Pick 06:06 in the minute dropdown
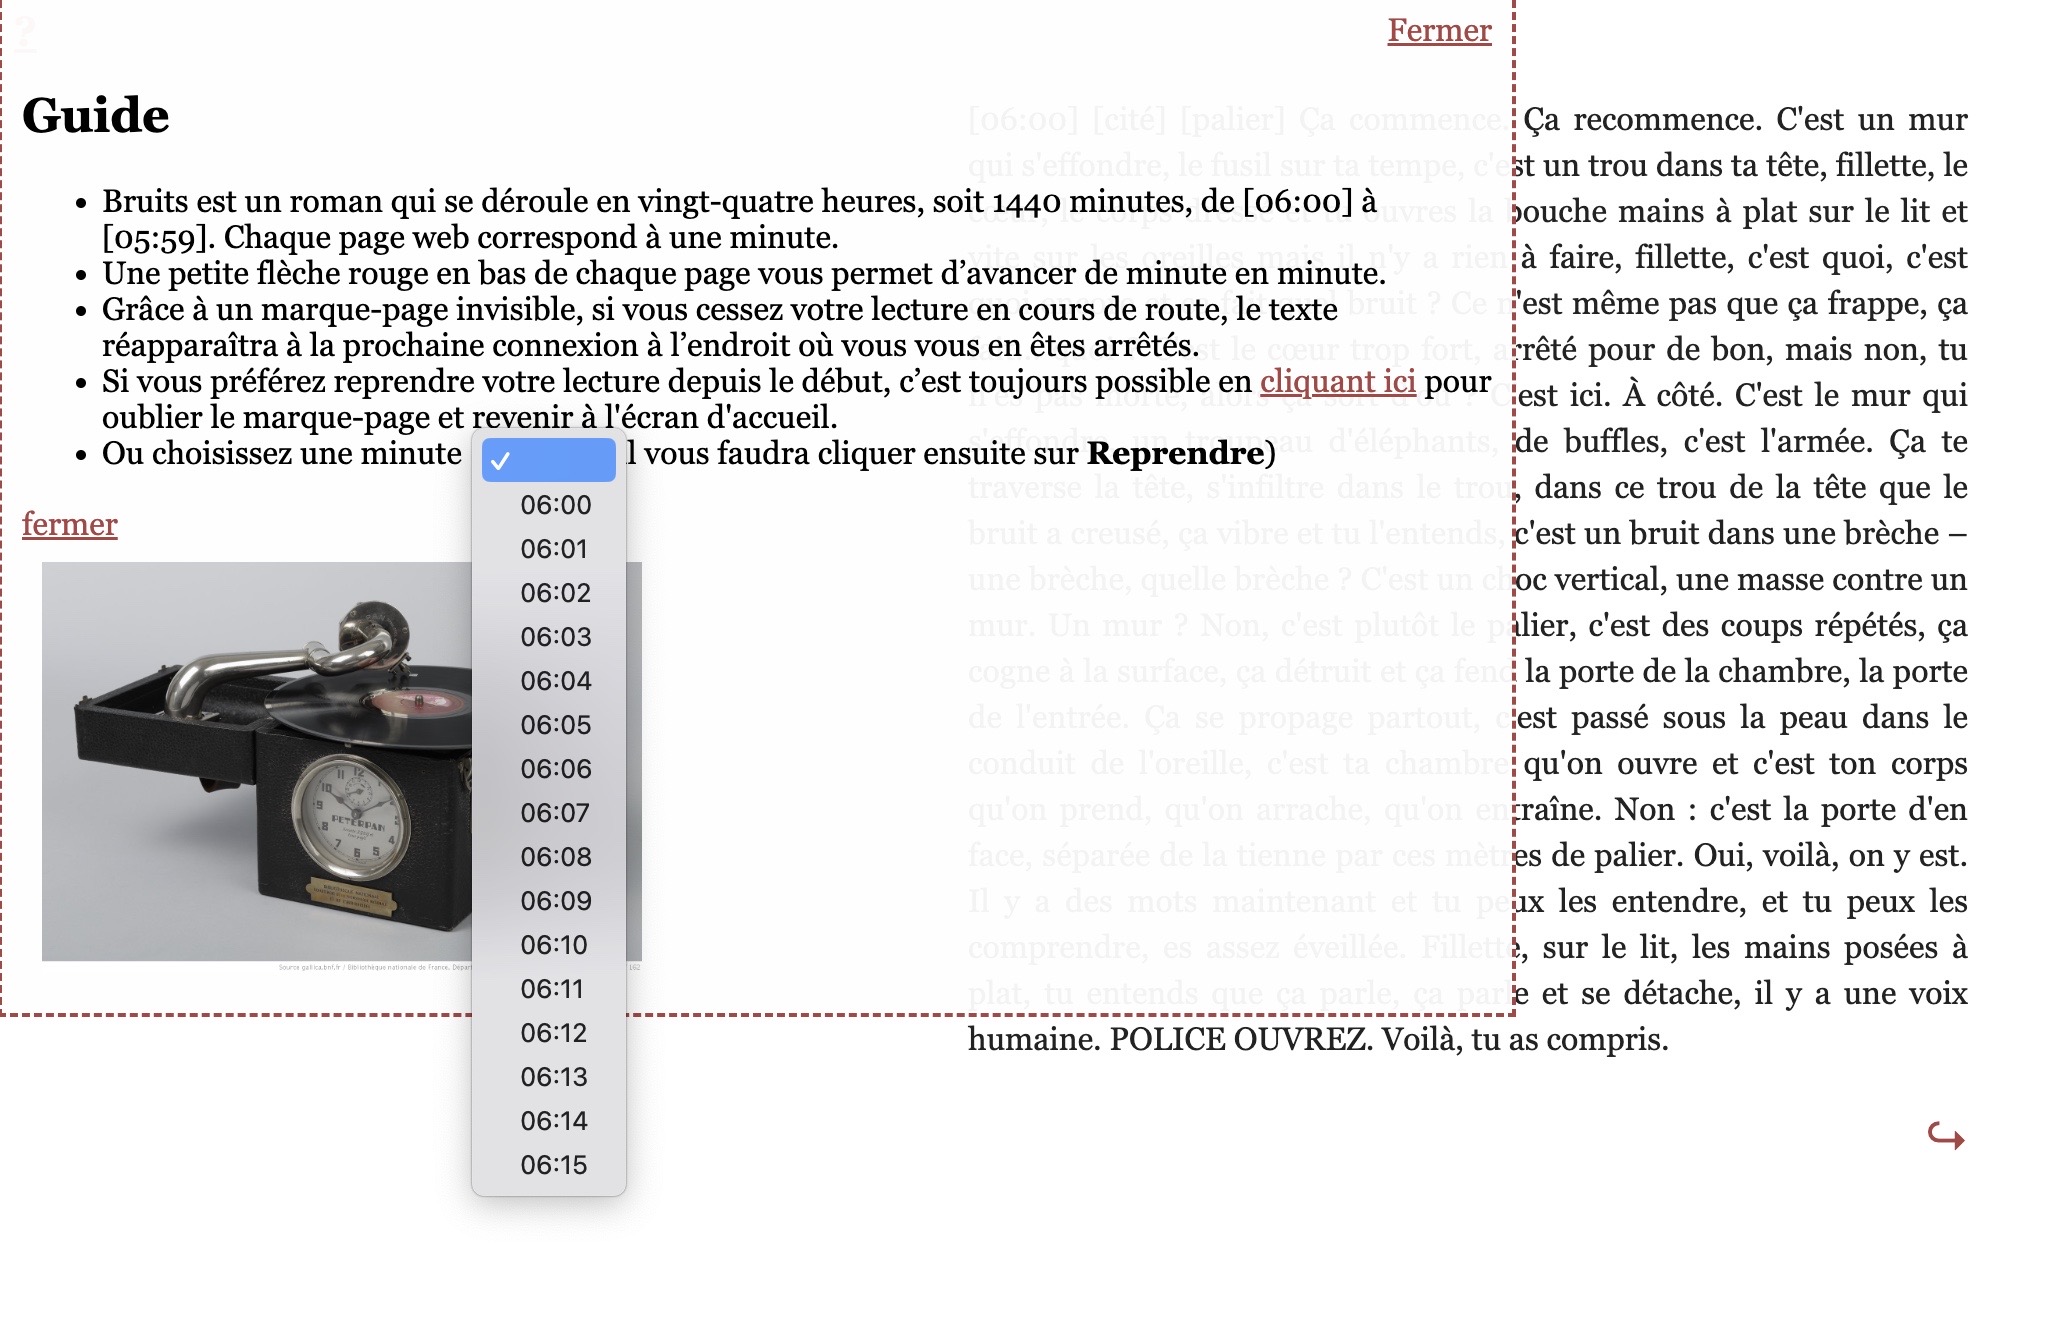Image resolution: width=2062 pixels, height=1328 pixels. click(x=549, y=769)
